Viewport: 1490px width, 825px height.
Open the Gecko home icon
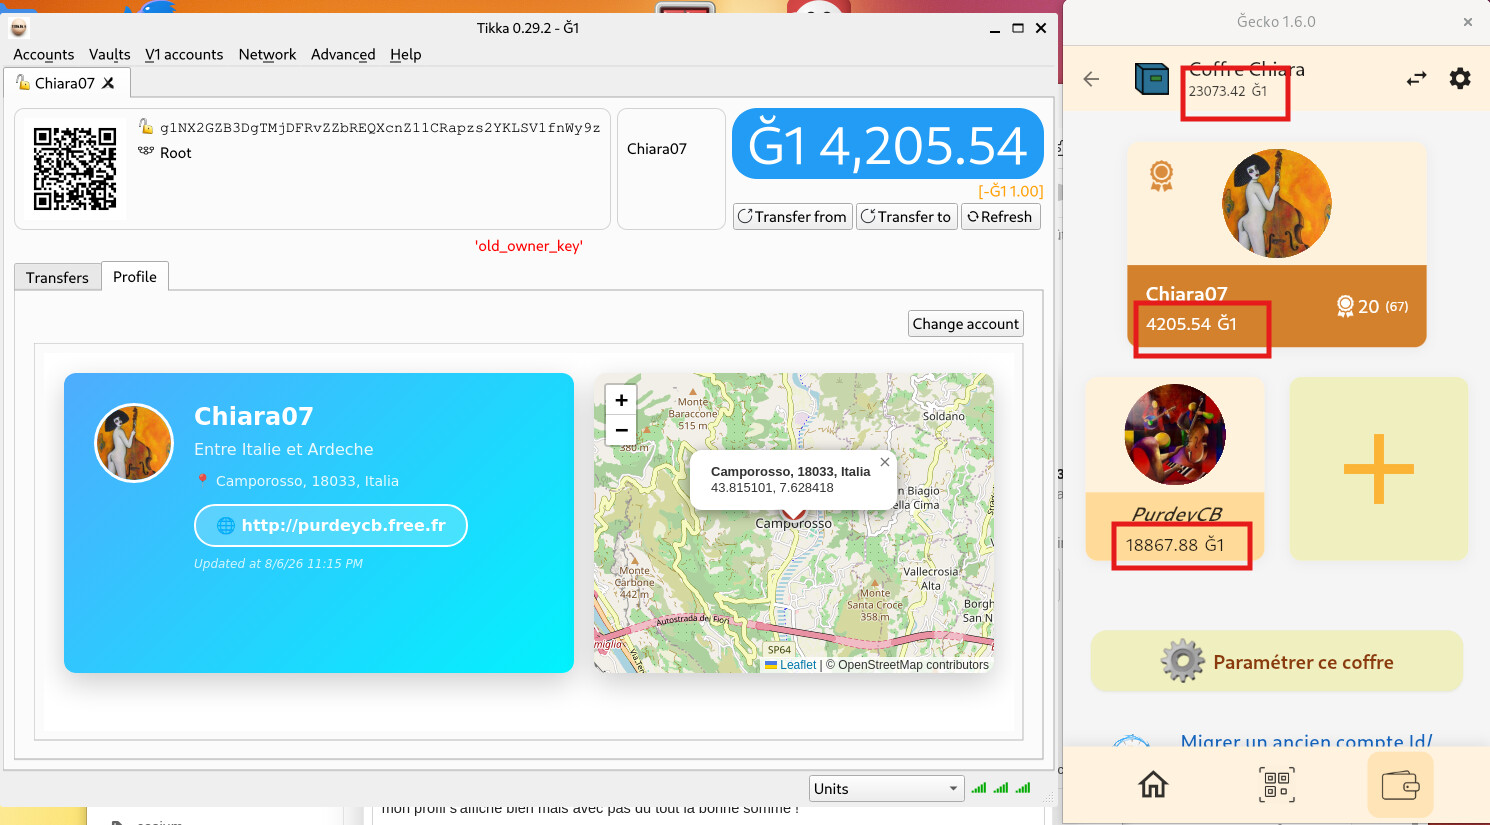1153,785
